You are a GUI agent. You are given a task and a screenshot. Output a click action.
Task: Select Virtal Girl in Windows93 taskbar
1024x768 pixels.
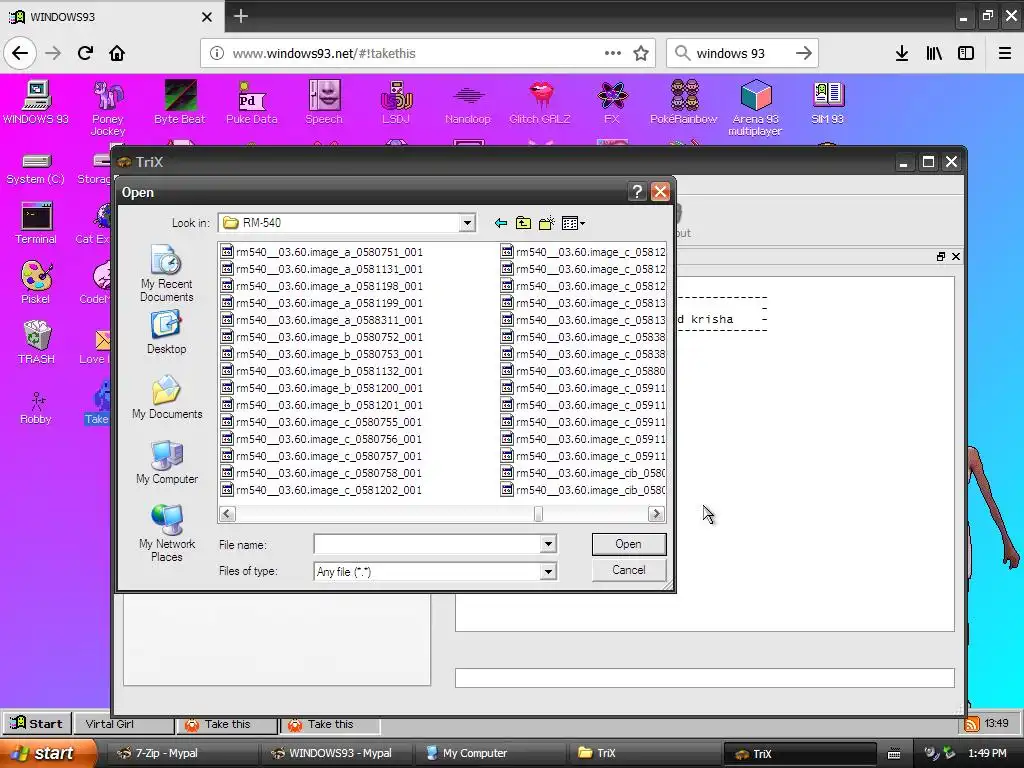coord(123,724)
